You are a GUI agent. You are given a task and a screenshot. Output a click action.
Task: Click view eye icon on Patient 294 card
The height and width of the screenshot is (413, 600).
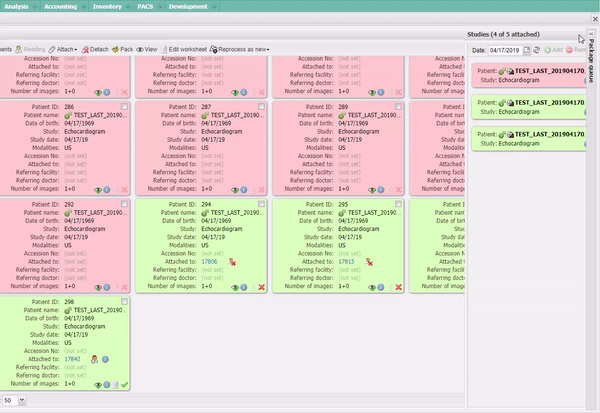coord(235,287)
